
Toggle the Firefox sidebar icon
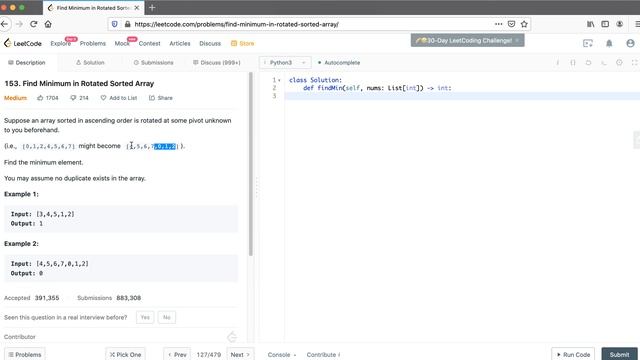pyautogui.click(x=605, y=24)
